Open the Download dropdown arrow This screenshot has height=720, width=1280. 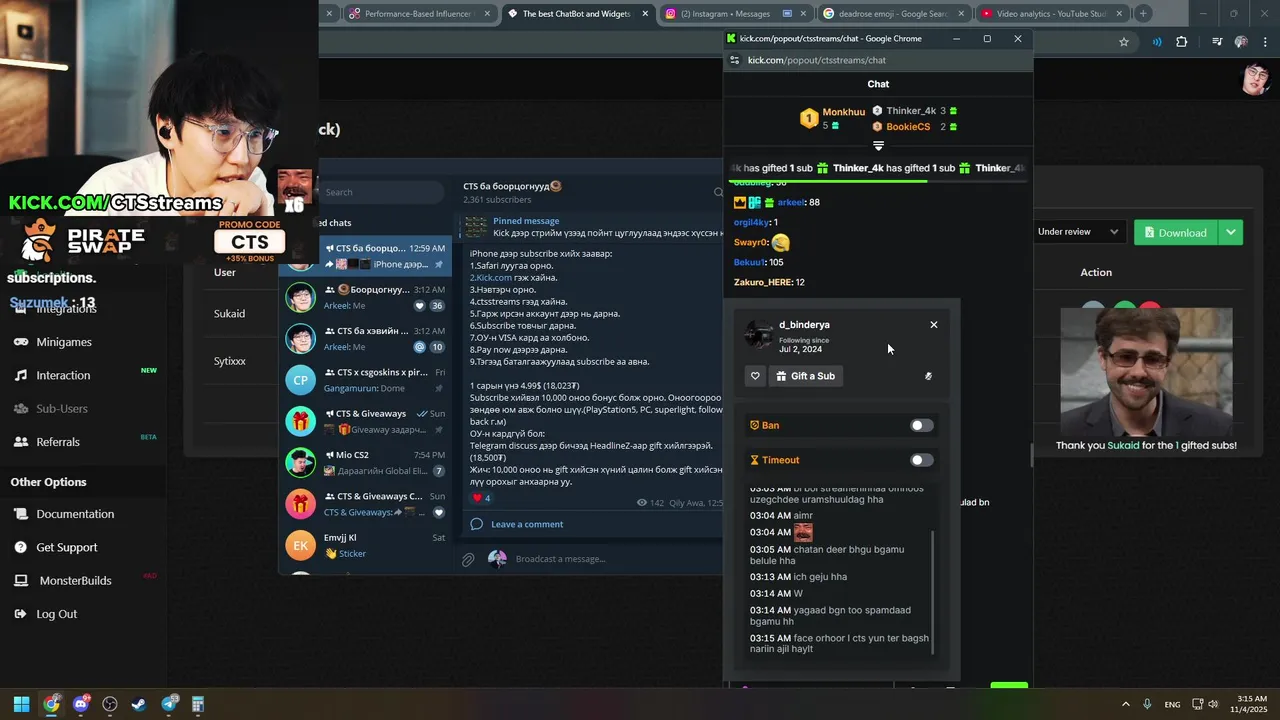1231,232
